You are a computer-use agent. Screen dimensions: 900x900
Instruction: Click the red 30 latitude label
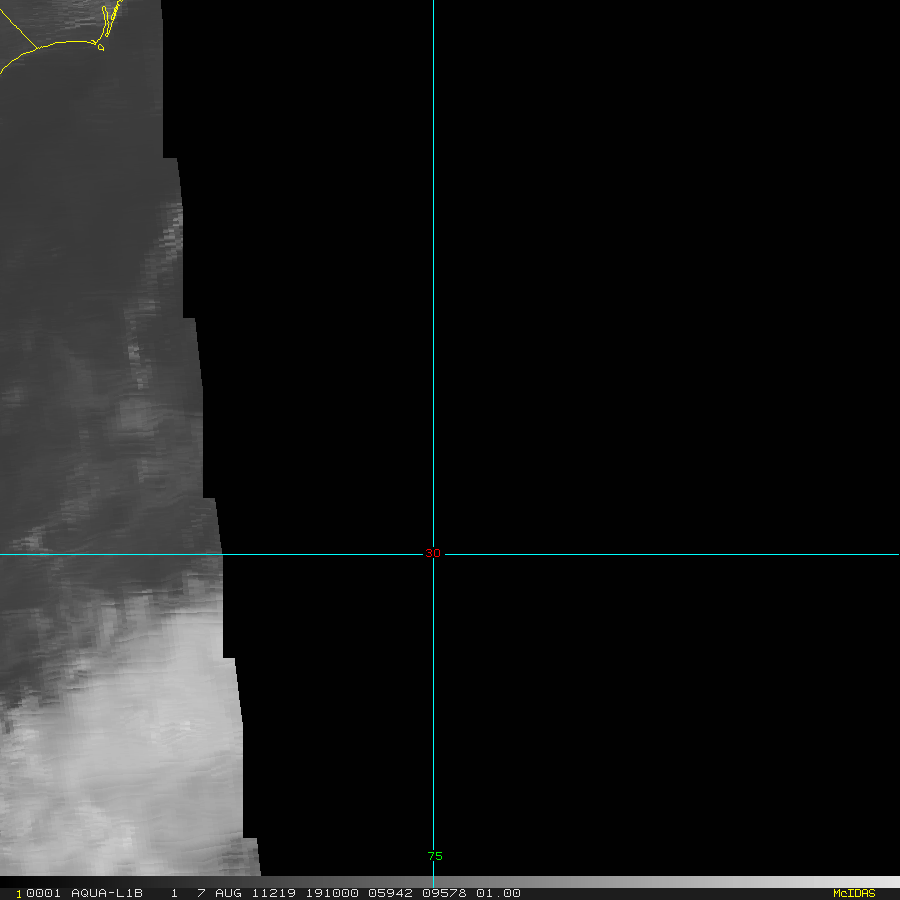pos(432,553)
